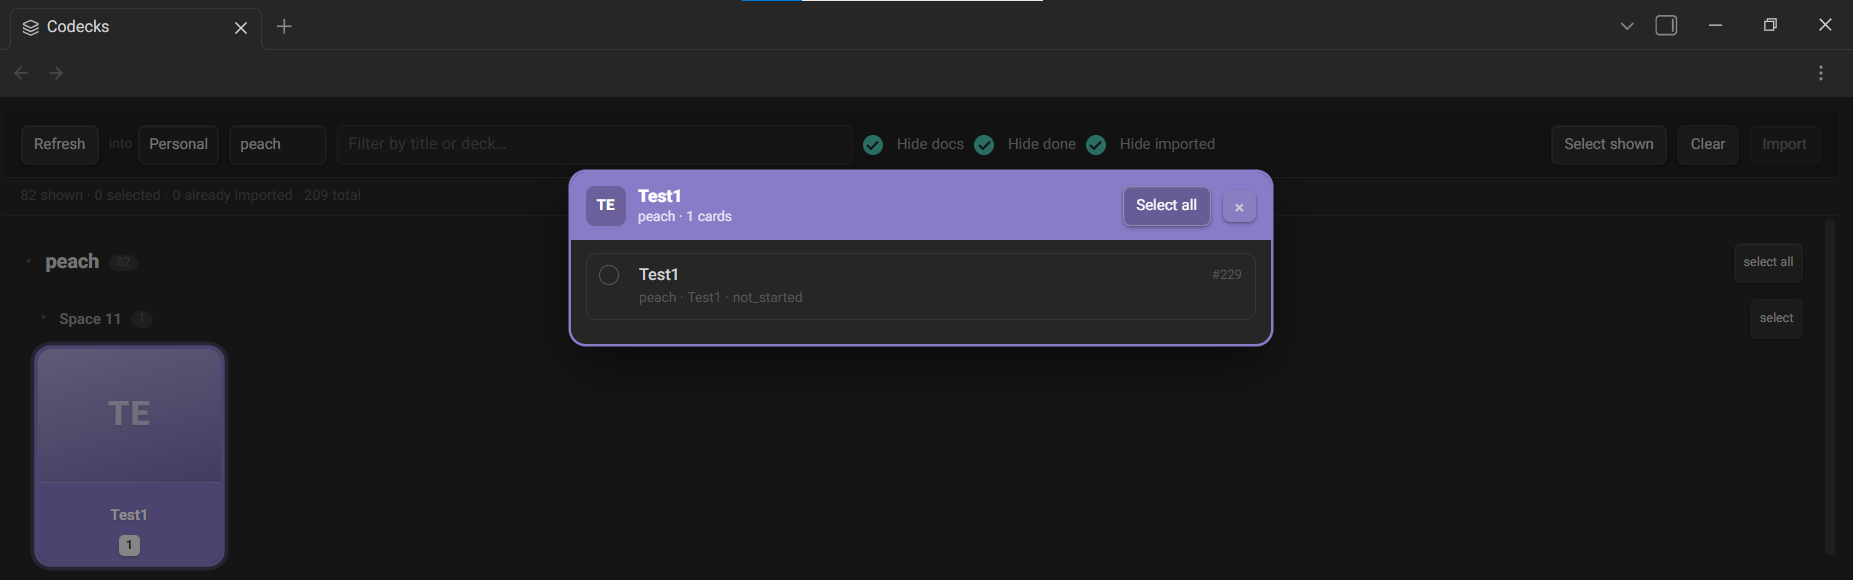Click the Select shown button
1853x580 pixels.
pos(1609,144)
